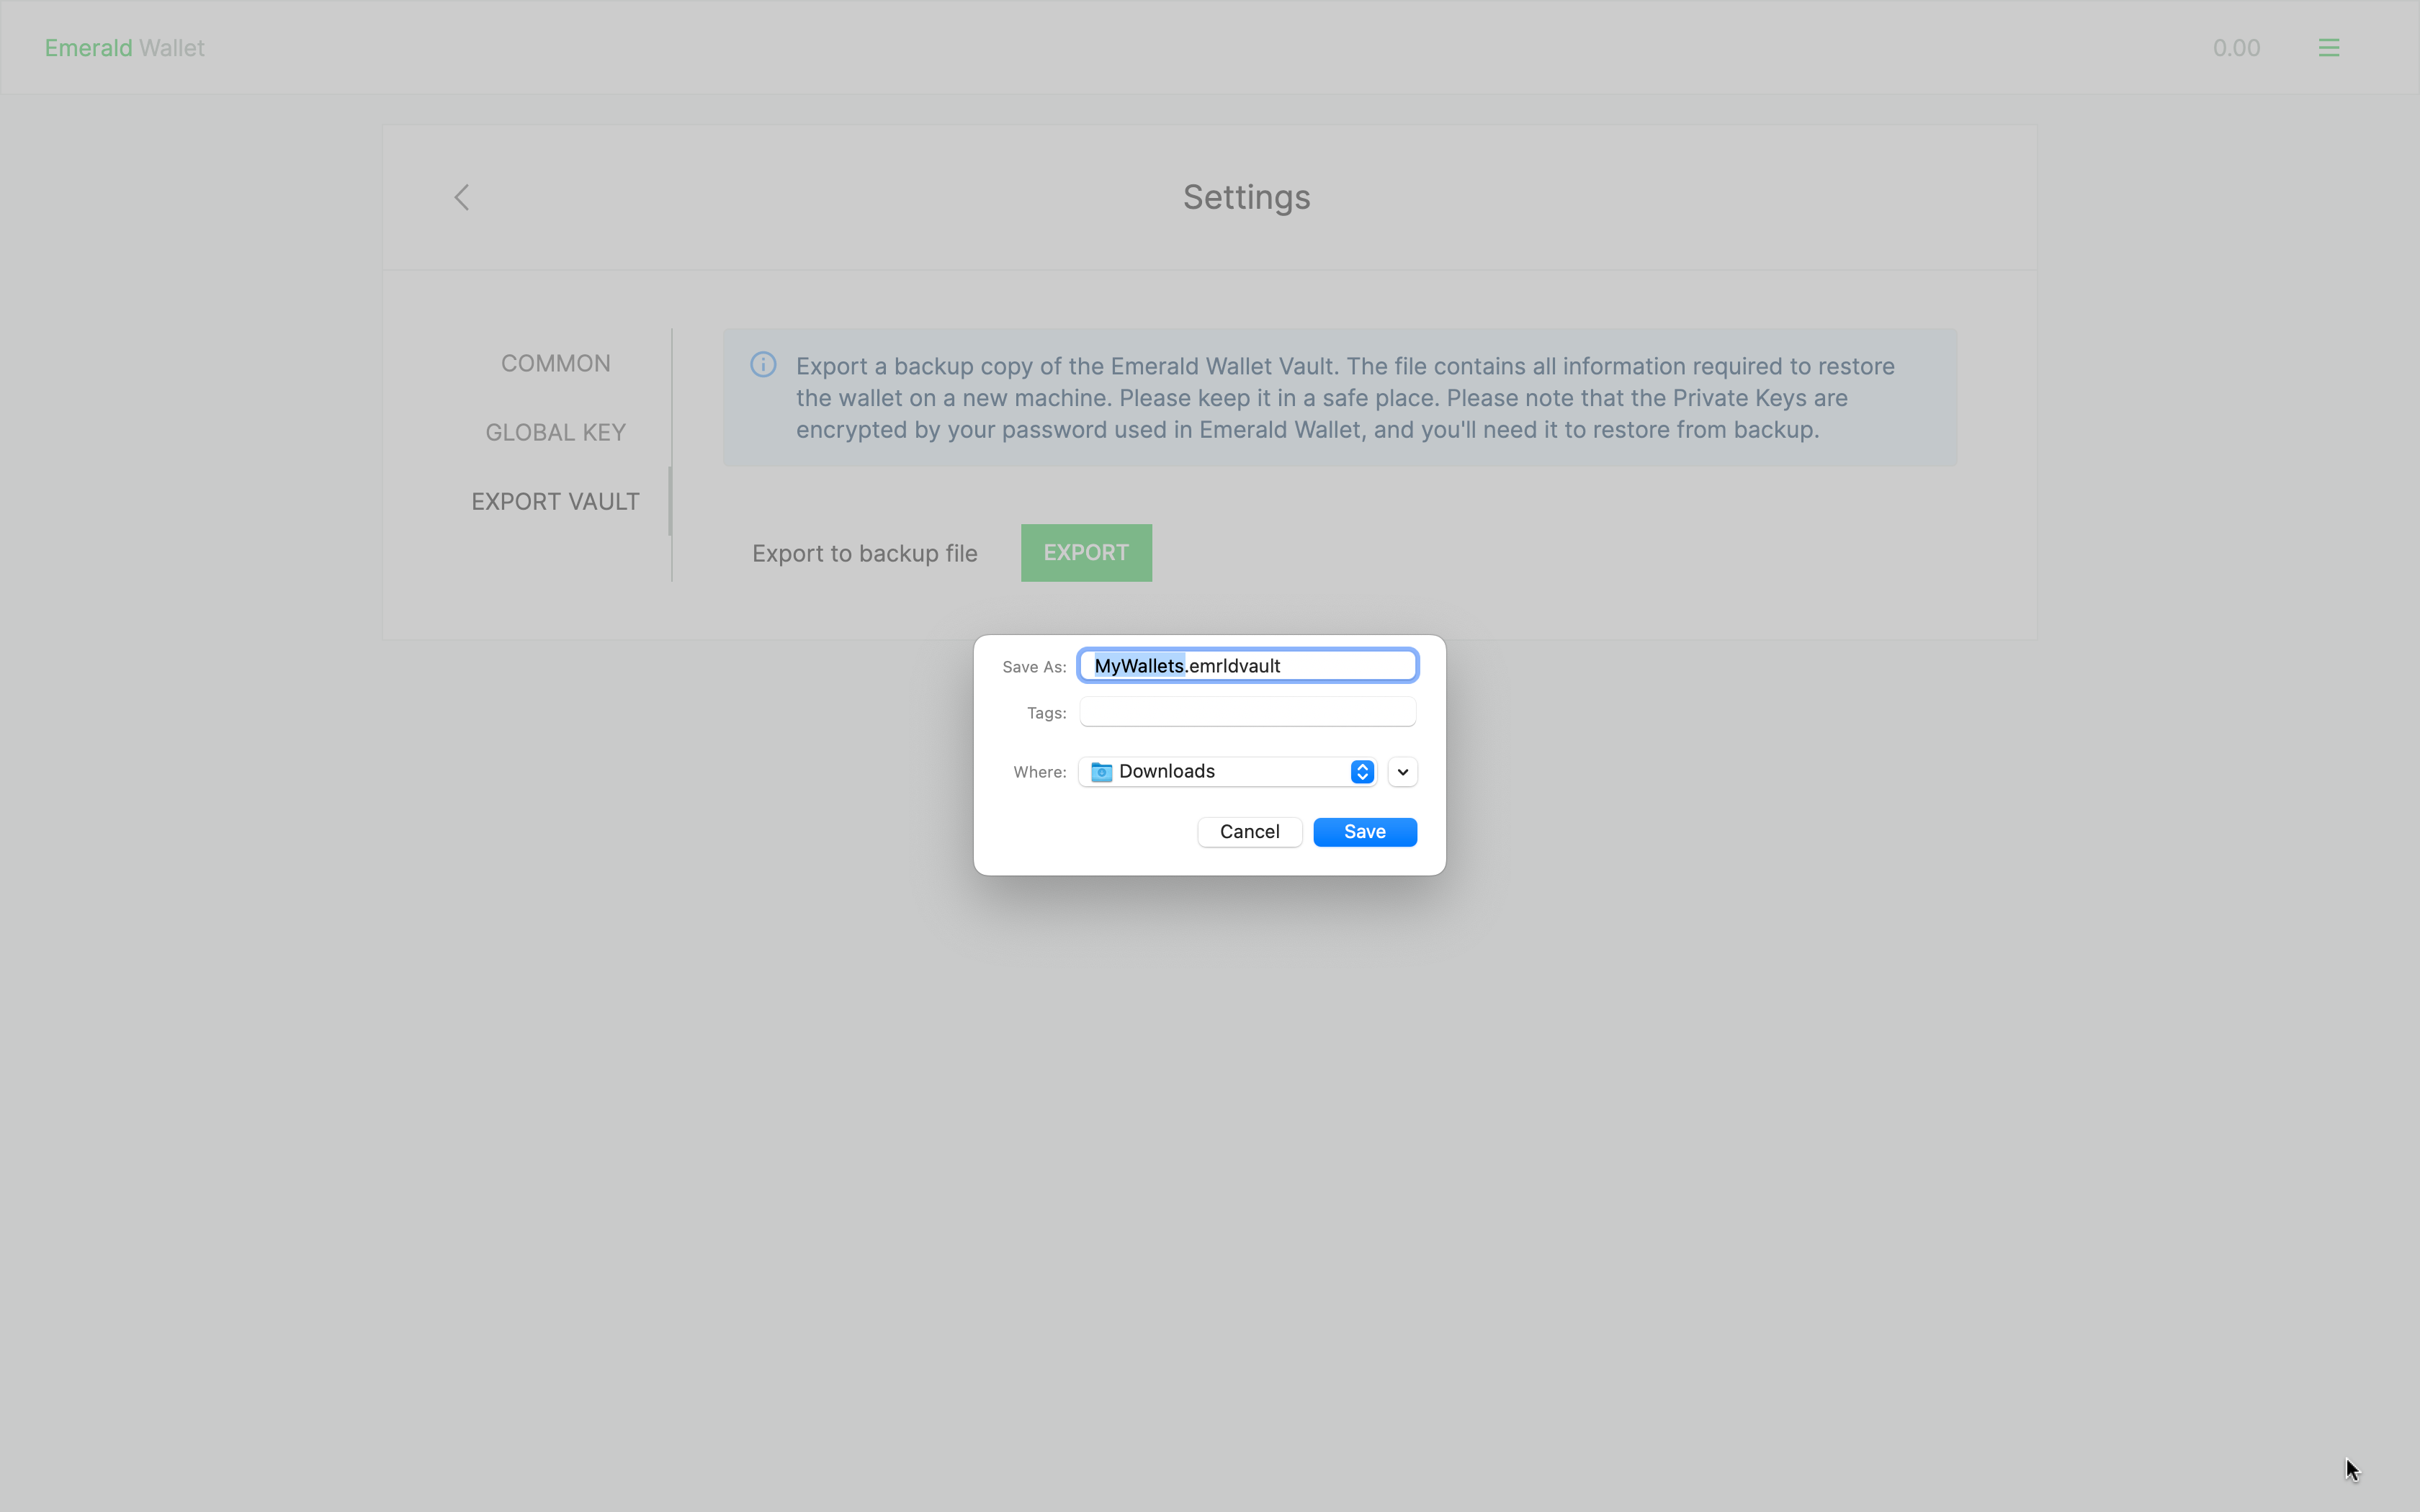Click the balance display showing 0.00
Screen dimensions: 2420x1512
point(2236,47)
